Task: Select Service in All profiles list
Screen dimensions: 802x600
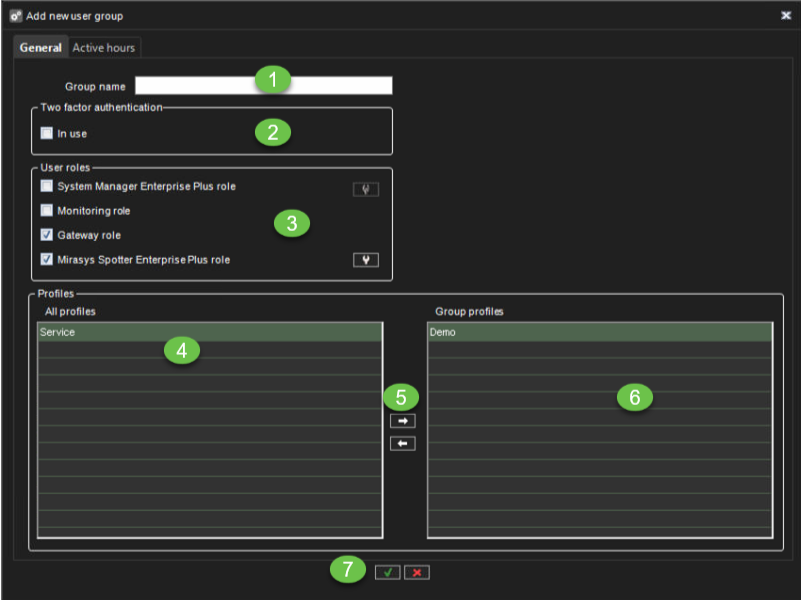Action: (210, 332)
